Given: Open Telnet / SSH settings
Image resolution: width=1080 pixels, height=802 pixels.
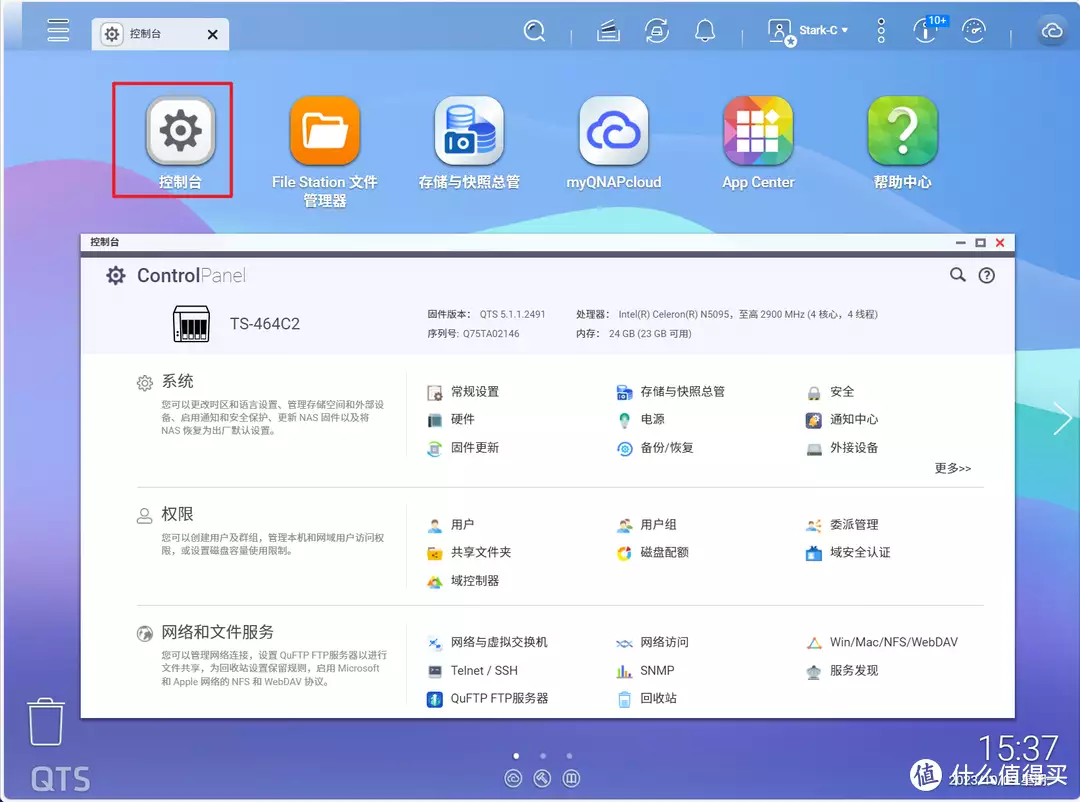Looking at the screenshot, I should click(x=472, y=670).
